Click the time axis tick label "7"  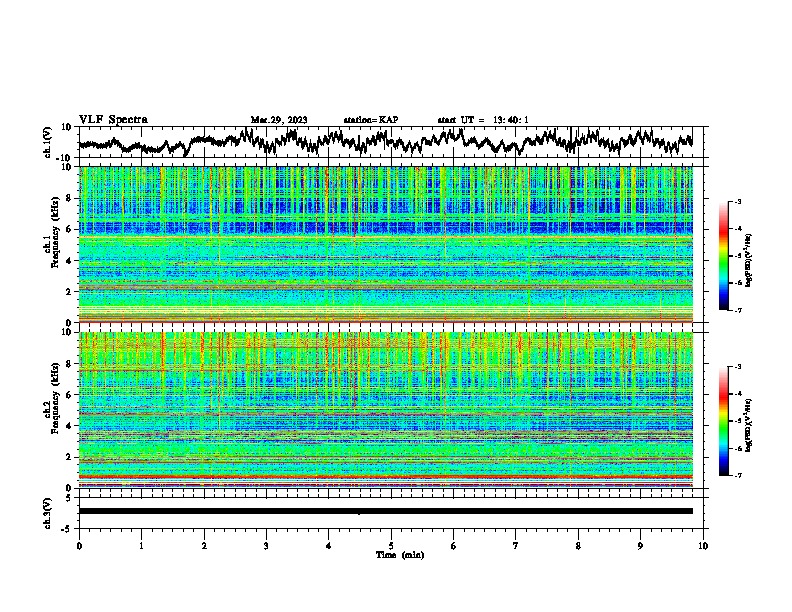click(x=516, y=546)
